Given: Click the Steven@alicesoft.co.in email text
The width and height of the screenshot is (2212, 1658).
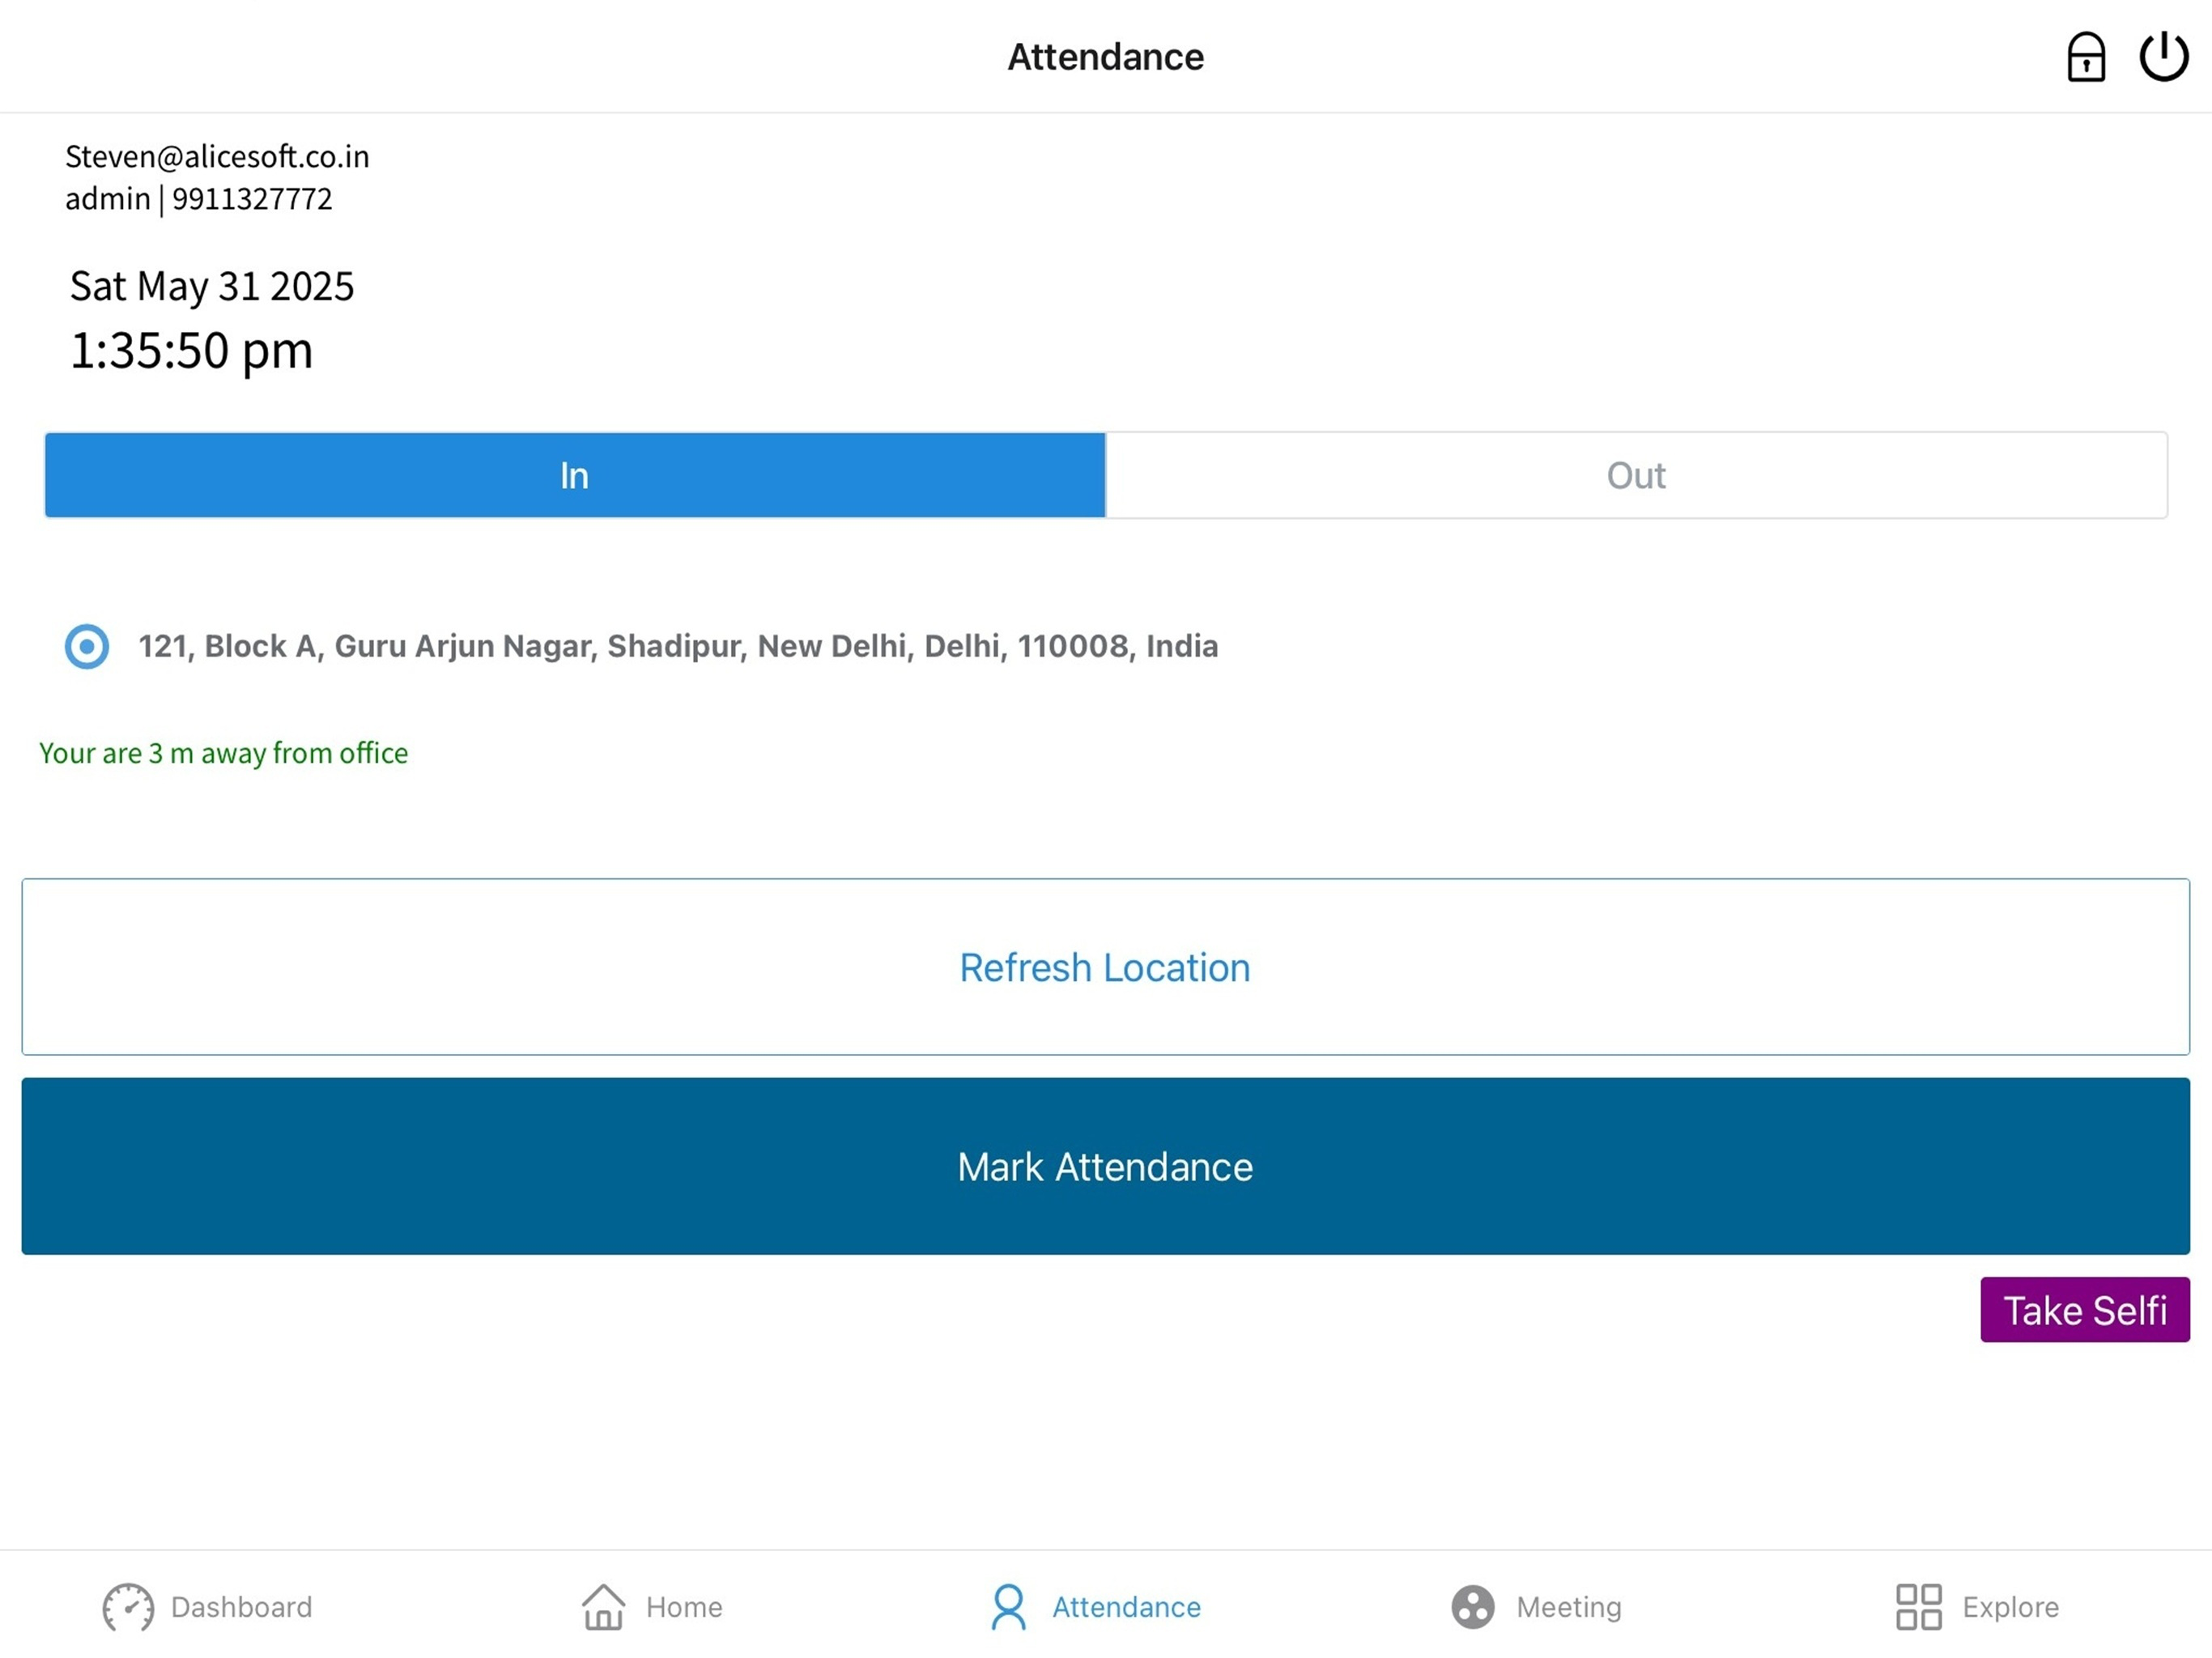Looking at the screenshot, I should click(217, 156).
